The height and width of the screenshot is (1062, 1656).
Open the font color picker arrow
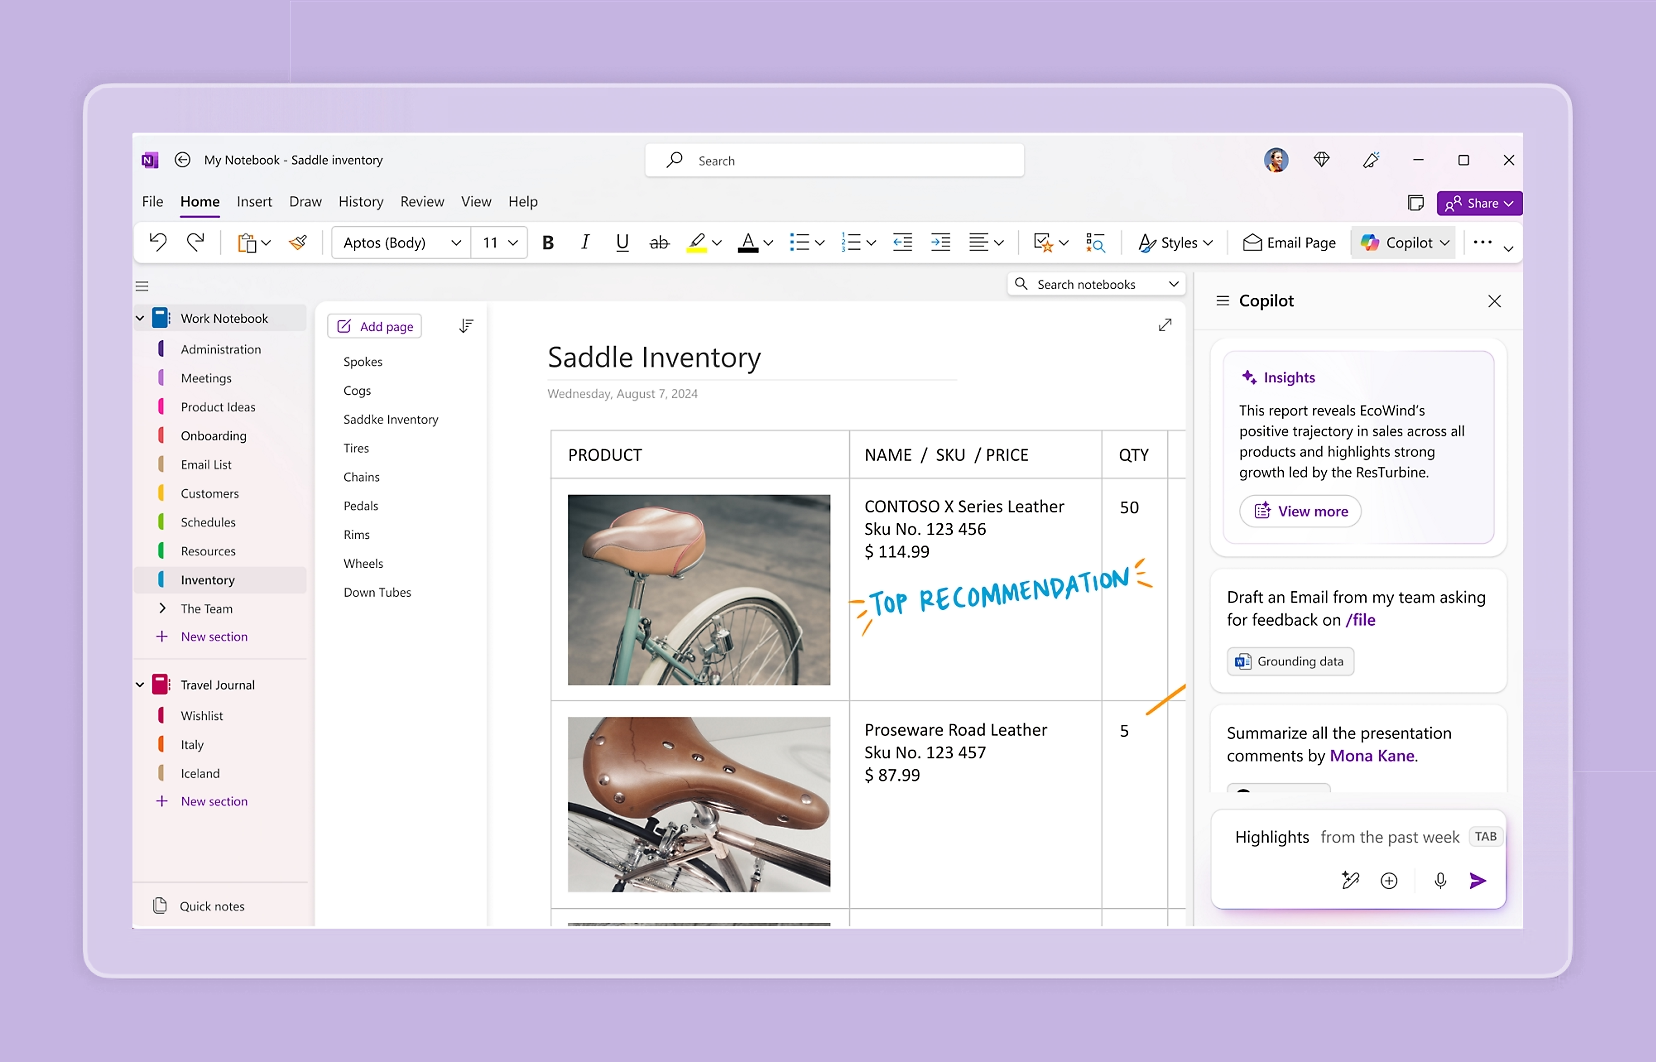click(x=768, y=242)
